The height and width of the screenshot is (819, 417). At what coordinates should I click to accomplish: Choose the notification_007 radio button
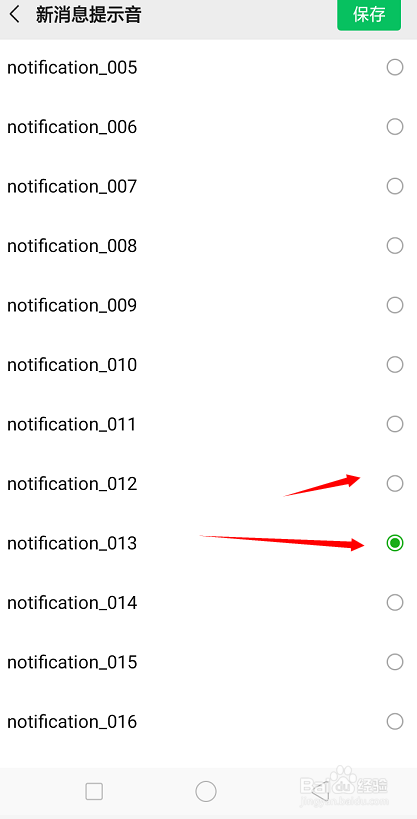[x=395, y=186]
